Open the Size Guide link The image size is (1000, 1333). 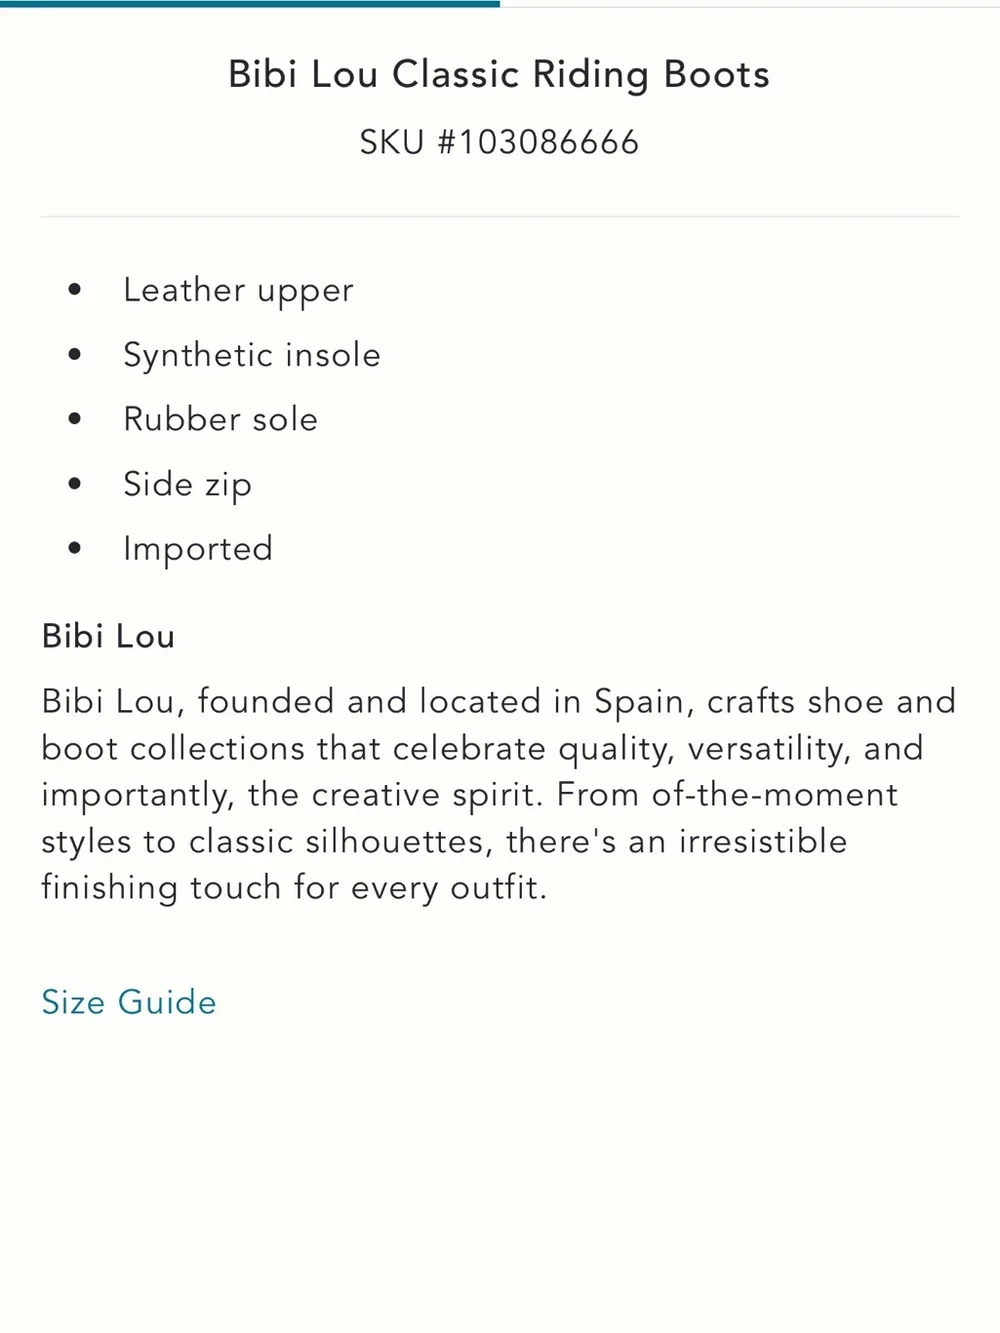(129, 1002)
